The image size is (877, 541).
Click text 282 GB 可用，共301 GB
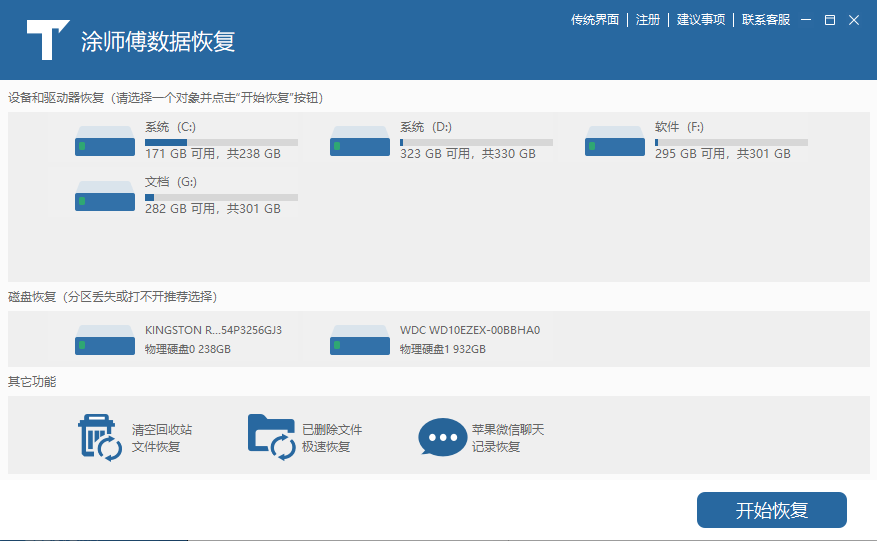tap(213, 209)
